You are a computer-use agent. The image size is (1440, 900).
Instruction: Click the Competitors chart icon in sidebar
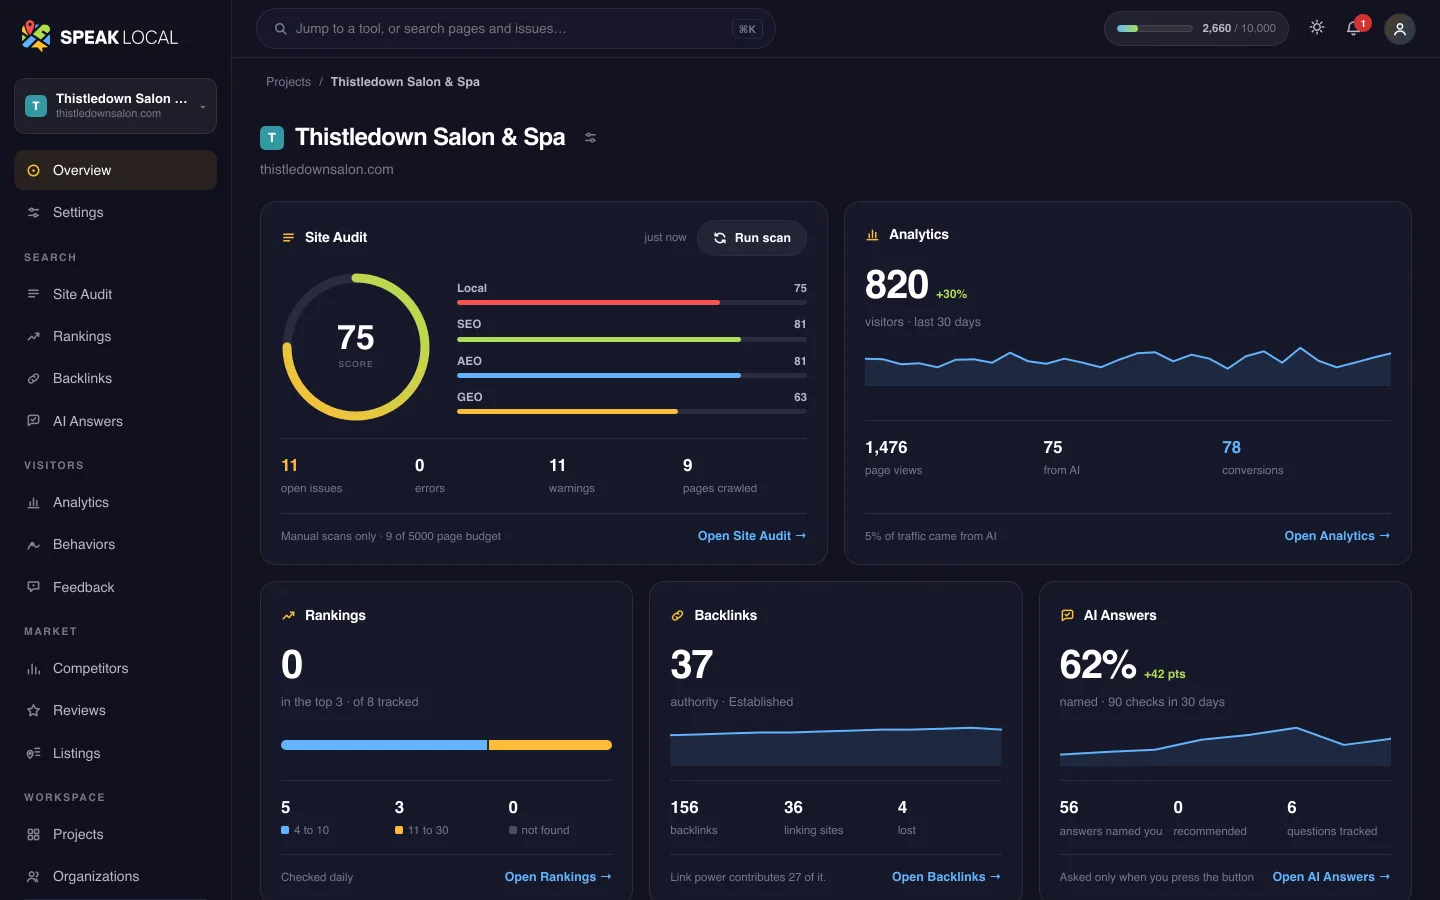tap(33, 668)
